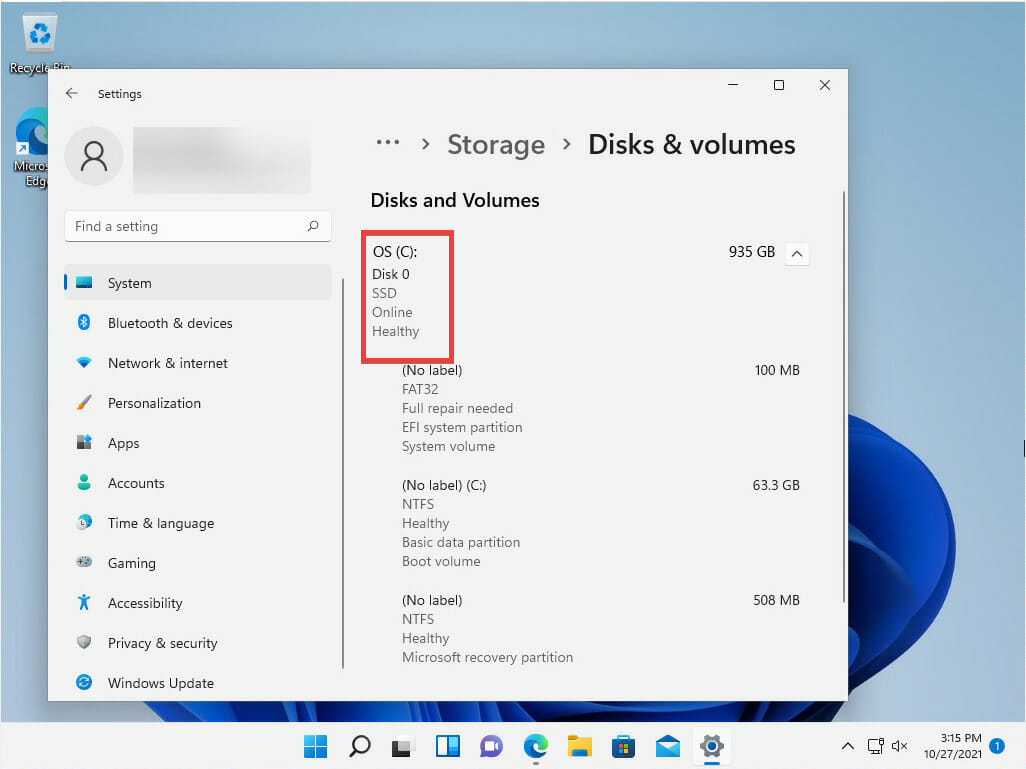1026x769 pixels.
Task: Go to Storage in the breadcrumb
Action: pos(496,145)
